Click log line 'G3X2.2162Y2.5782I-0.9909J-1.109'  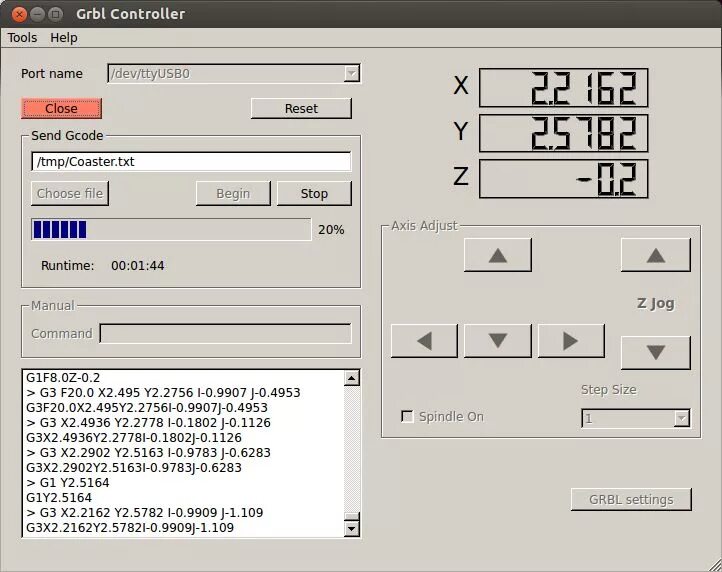coord(130,527)
